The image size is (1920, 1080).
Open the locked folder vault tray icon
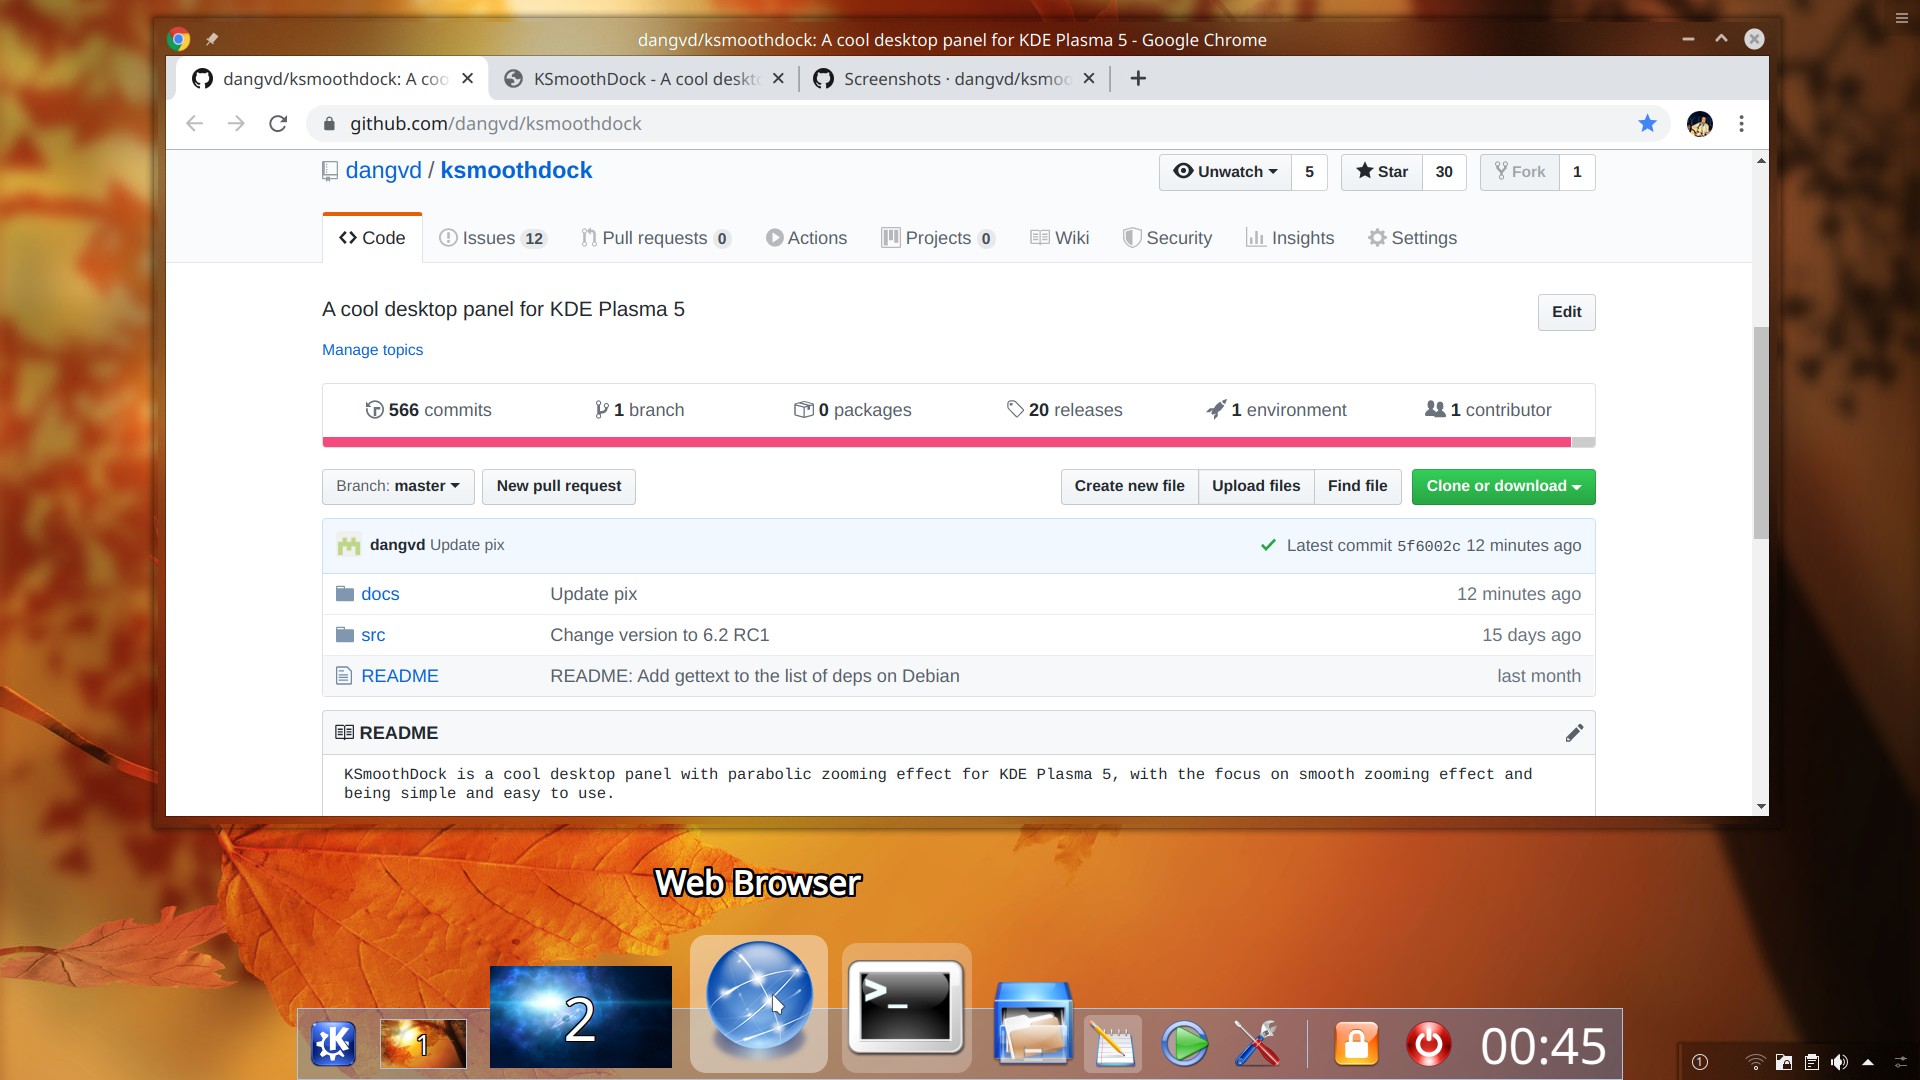tap(1783, 1062)
